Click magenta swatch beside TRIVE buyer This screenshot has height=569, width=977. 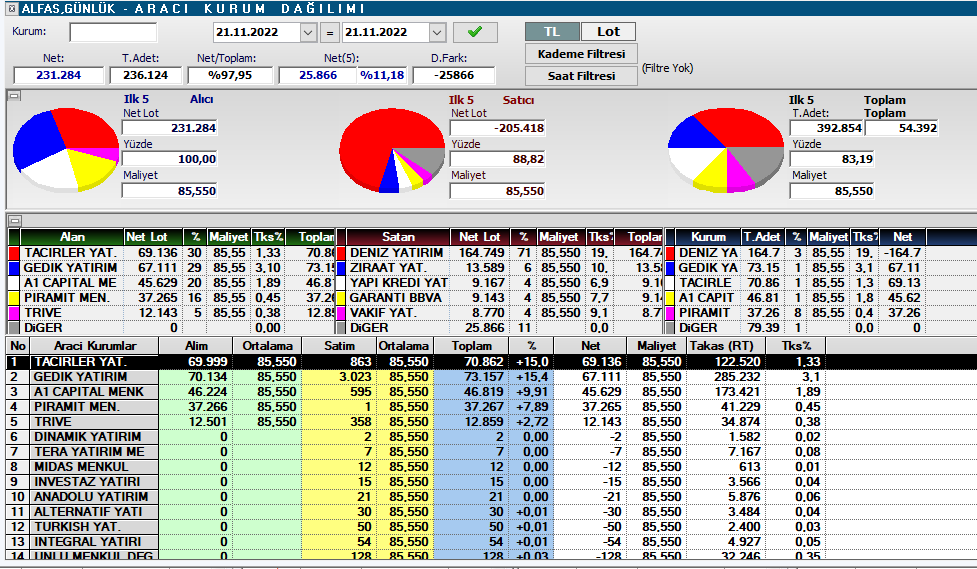(x=14, y=313)
